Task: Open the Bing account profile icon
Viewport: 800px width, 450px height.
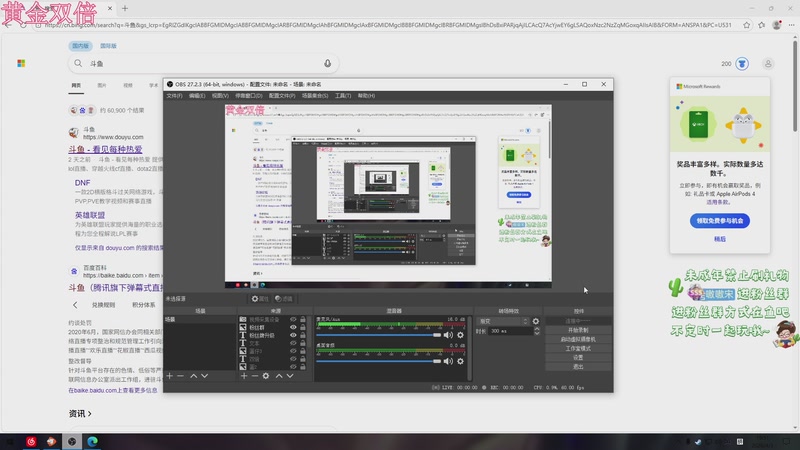Action: pos(768,64)
